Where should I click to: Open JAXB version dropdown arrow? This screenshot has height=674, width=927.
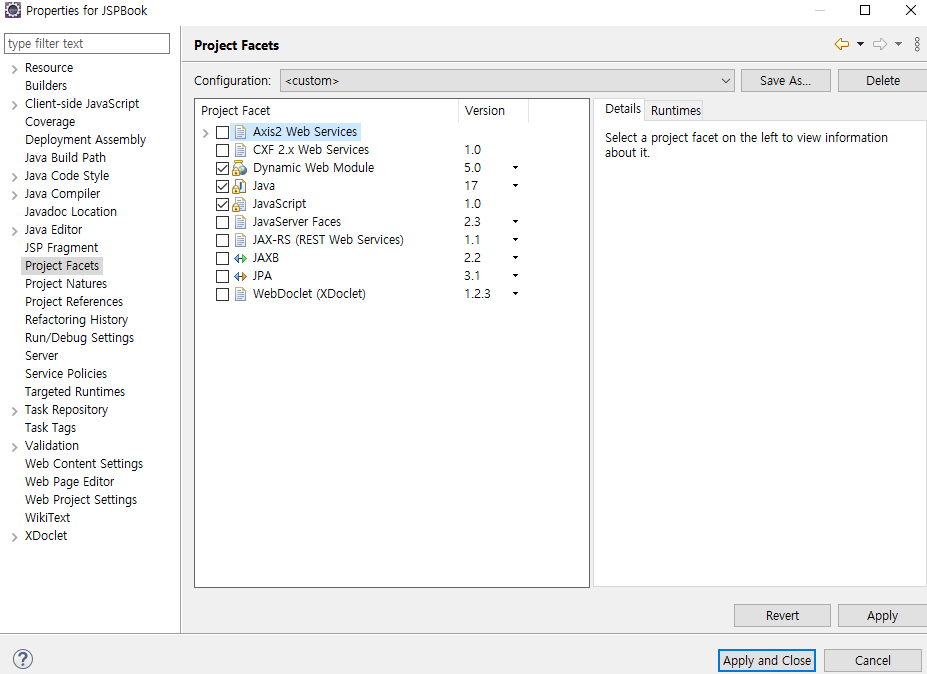(516, 258)
